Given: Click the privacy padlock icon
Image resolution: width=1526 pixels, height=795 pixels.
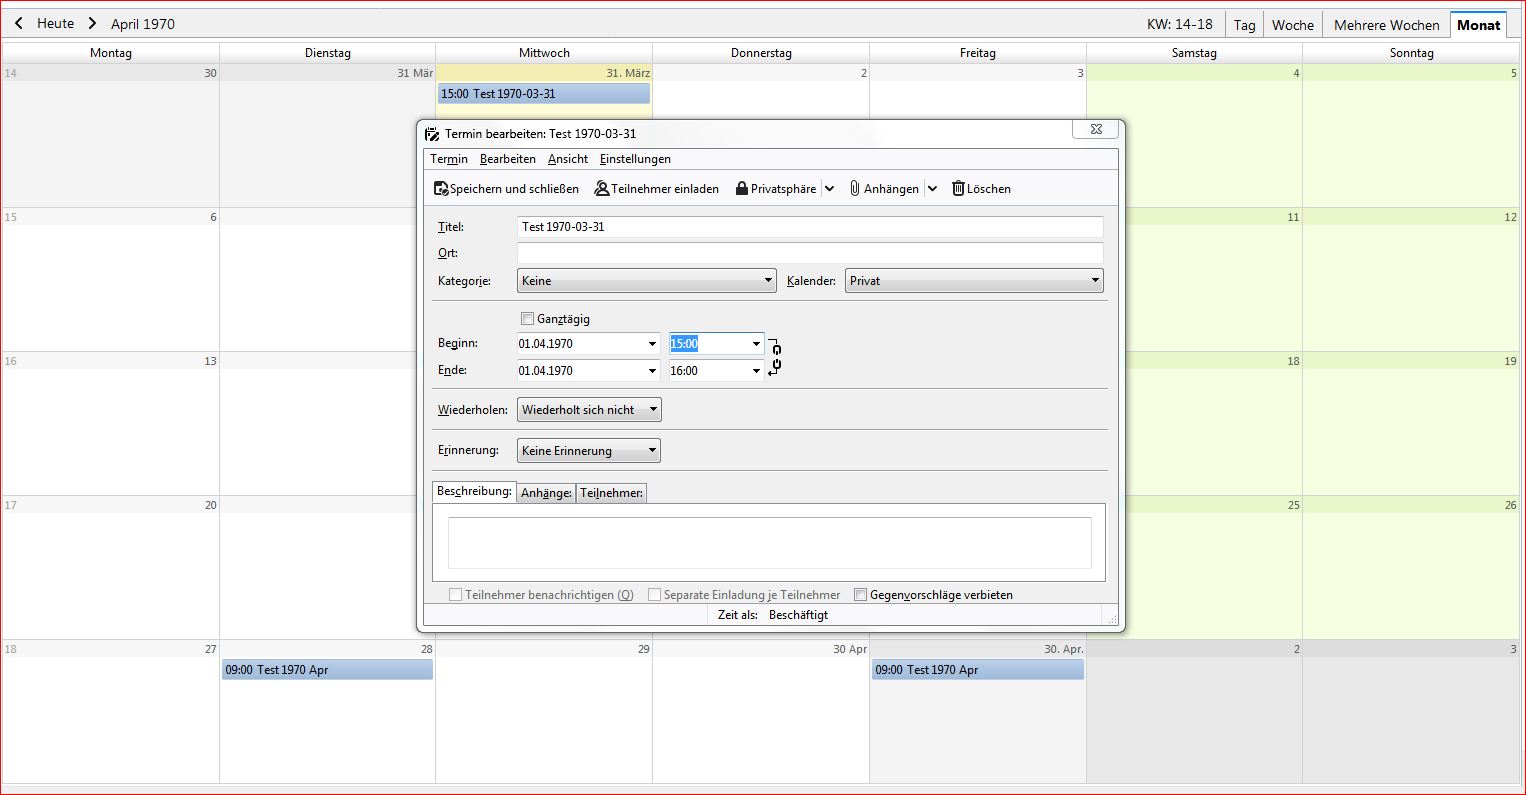Looking at the screenshot, I should [742, 188].
